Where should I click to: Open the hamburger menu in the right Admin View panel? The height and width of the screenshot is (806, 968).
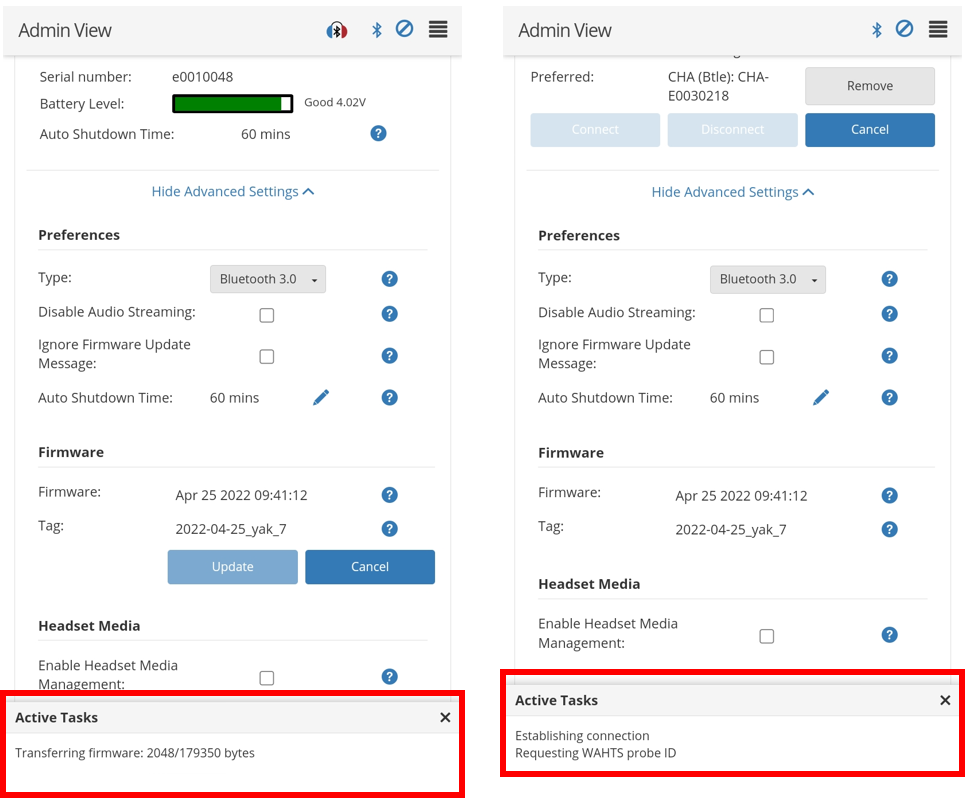tap(937, 30)
